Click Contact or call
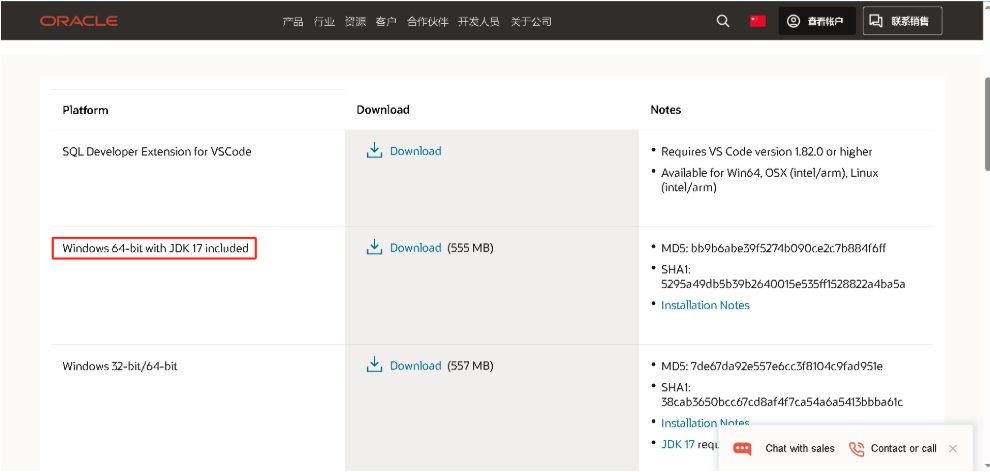Screen dimensions: 990x472 (x=904, y=449)
